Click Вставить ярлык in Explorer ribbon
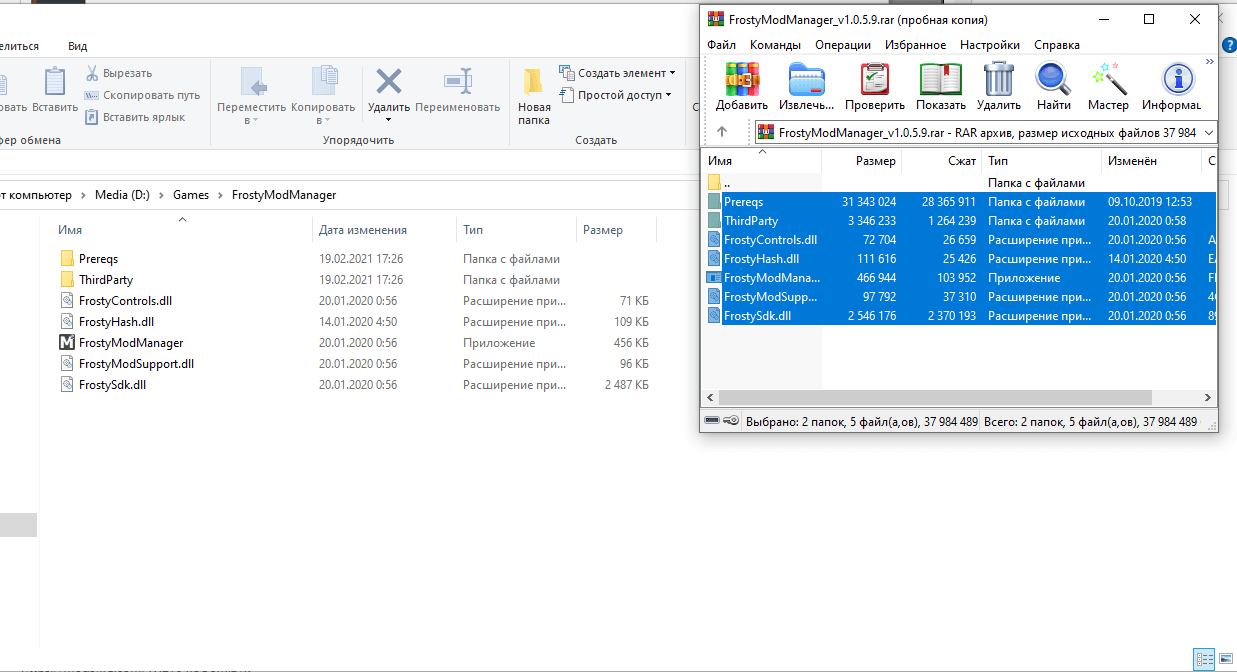The height and width of the screenshot is (672, 1237). point(135,117)
